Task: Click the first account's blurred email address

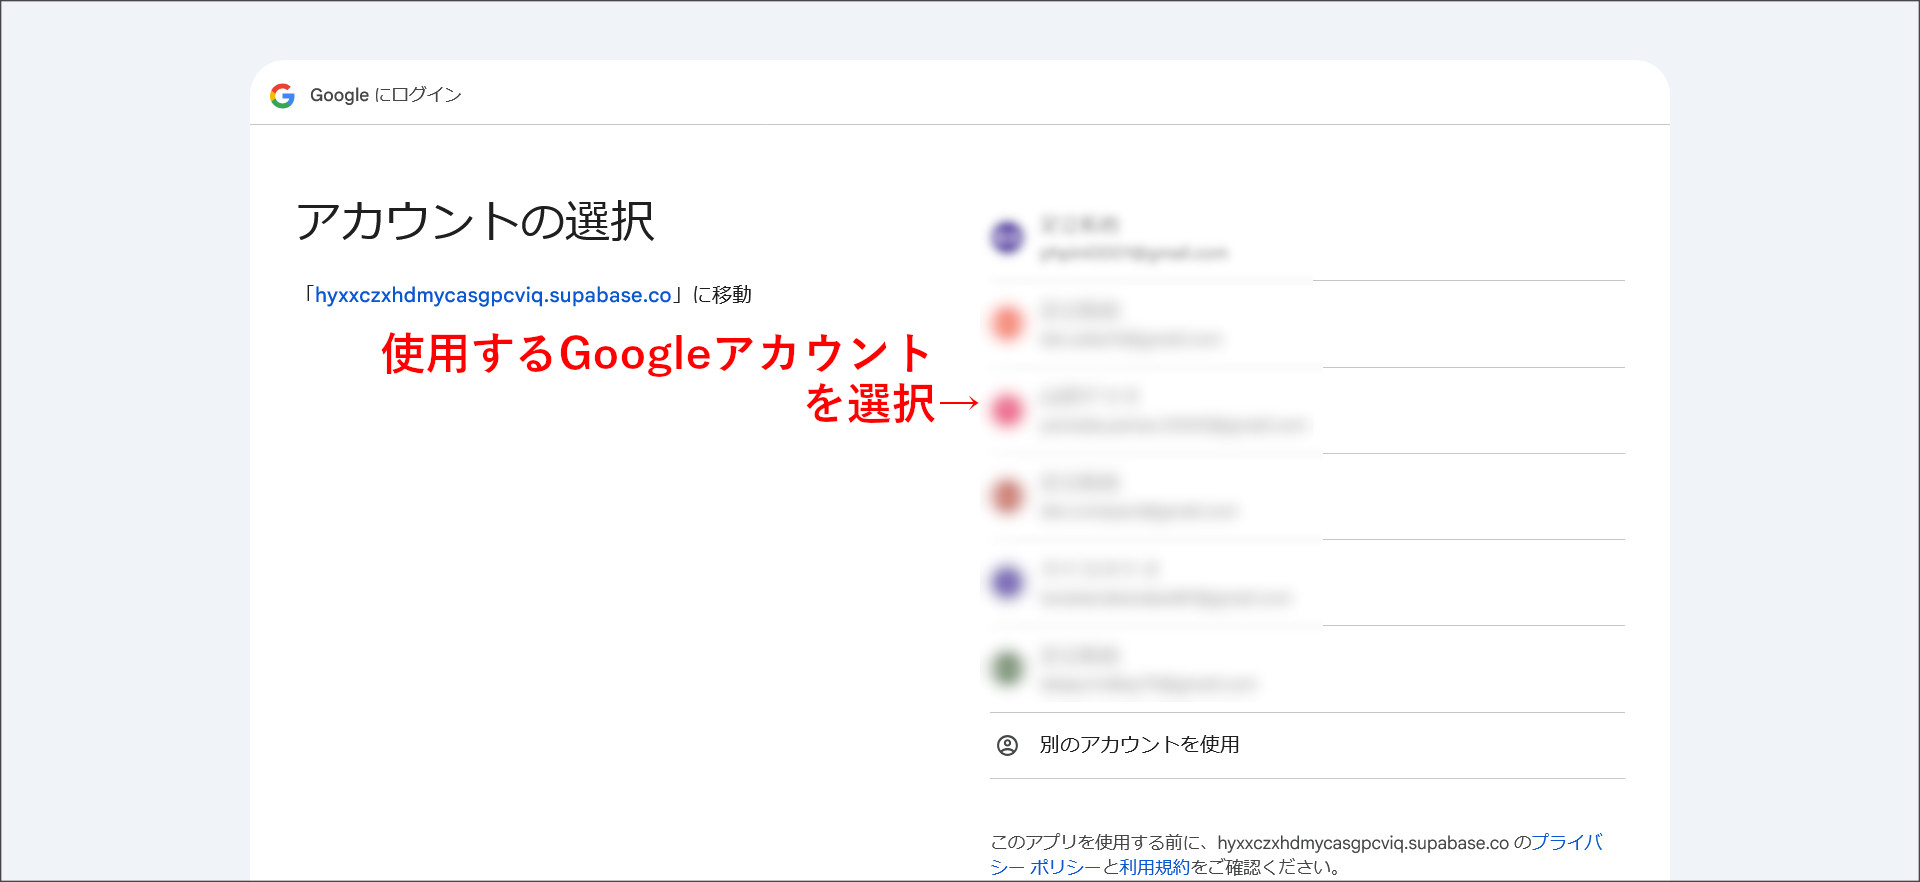Action: [x=1133, y=253]
